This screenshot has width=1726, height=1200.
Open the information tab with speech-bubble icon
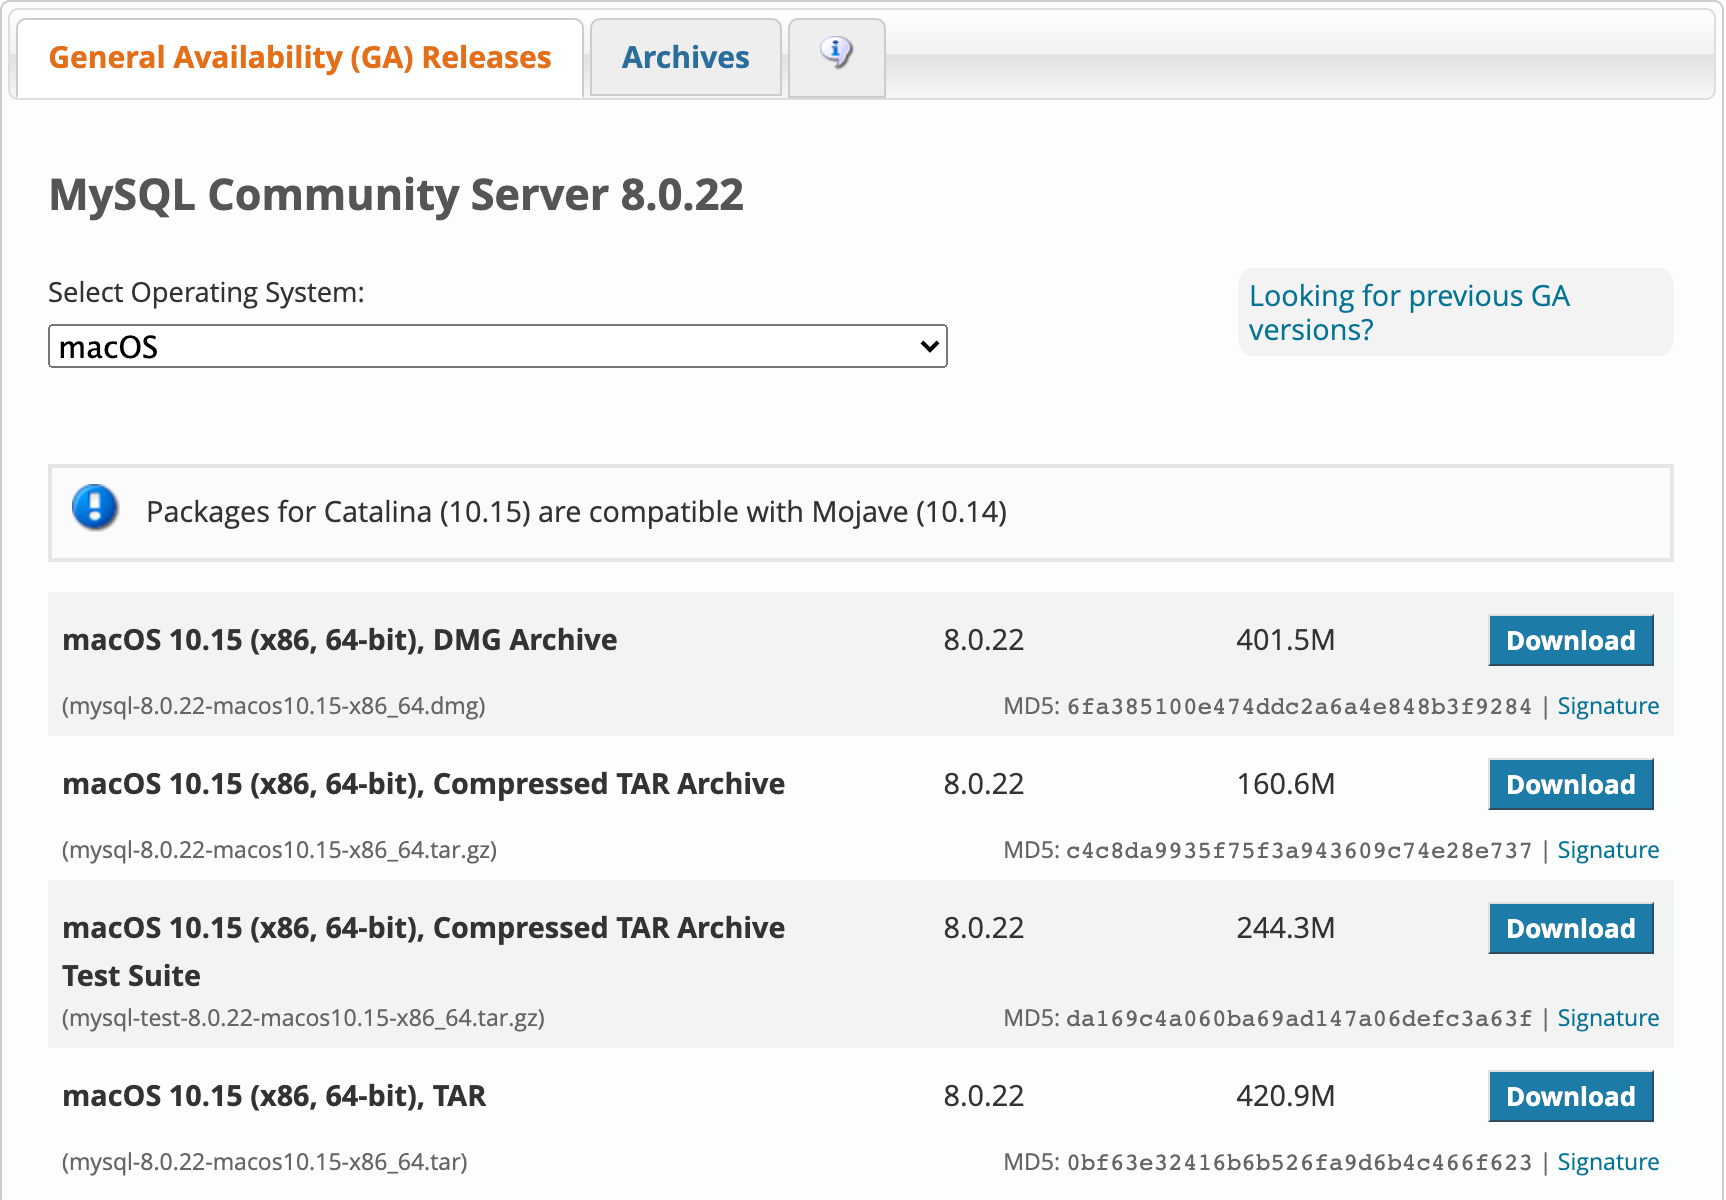tap(836, 55)
